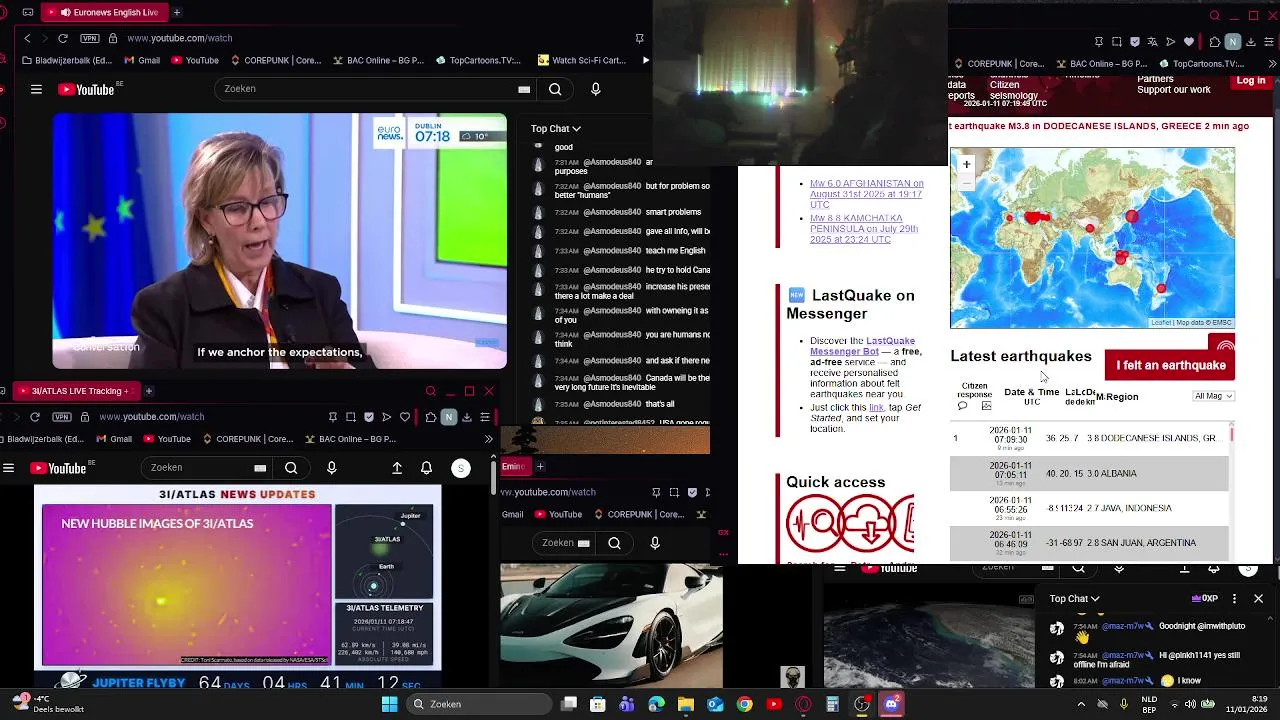The width and height of the screenshot is (1280, 720).
Task: Open LastQuake Messenger Bot link
Action: coord(862,346)
